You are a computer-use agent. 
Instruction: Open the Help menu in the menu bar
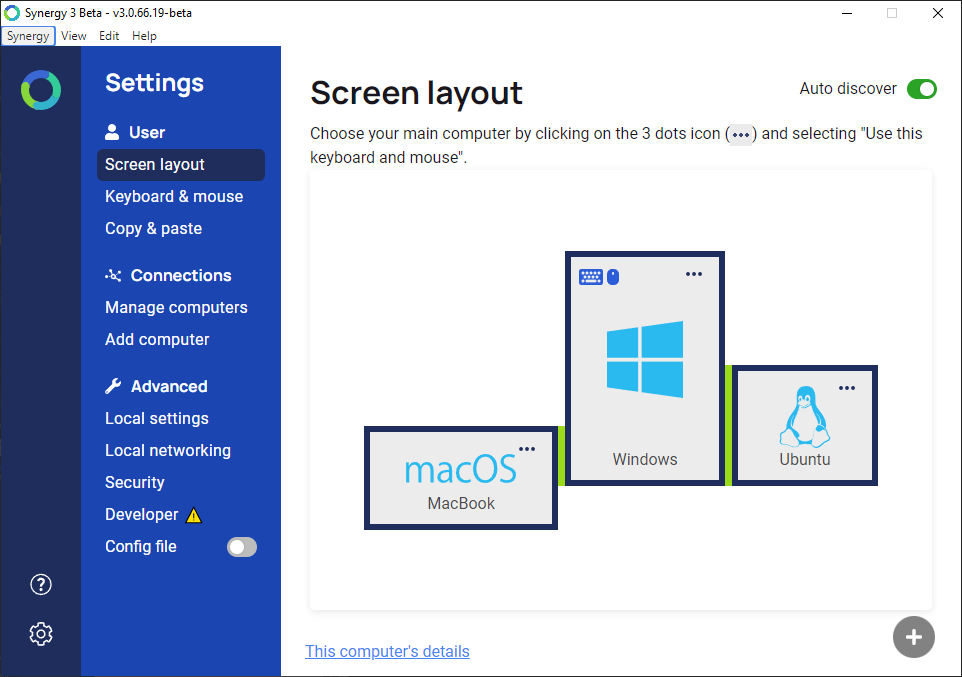click(x=144, y=36)
